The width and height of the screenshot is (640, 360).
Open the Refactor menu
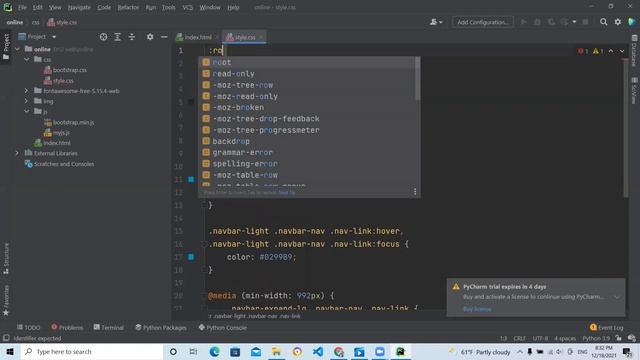pyautogui.click(x=128, y=7)
